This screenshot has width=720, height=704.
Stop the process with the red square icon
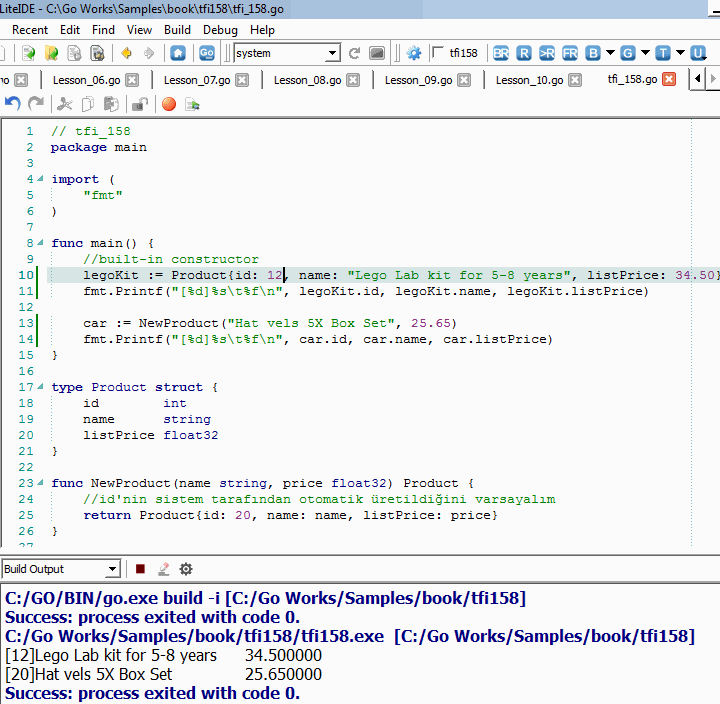click(x=141, y=569)
